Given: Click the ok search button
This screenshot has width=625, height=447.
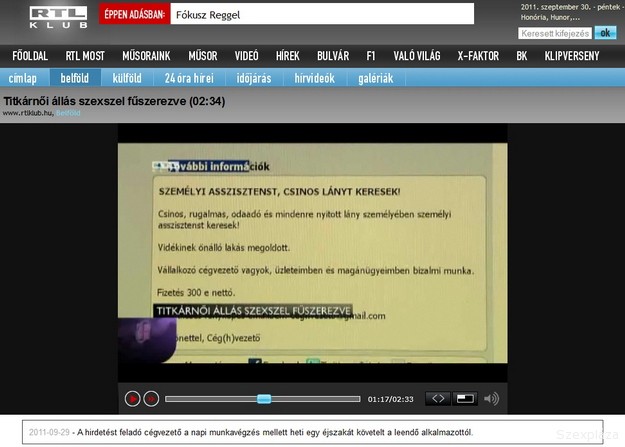Looking at the screenshot, I should point(605,33).
